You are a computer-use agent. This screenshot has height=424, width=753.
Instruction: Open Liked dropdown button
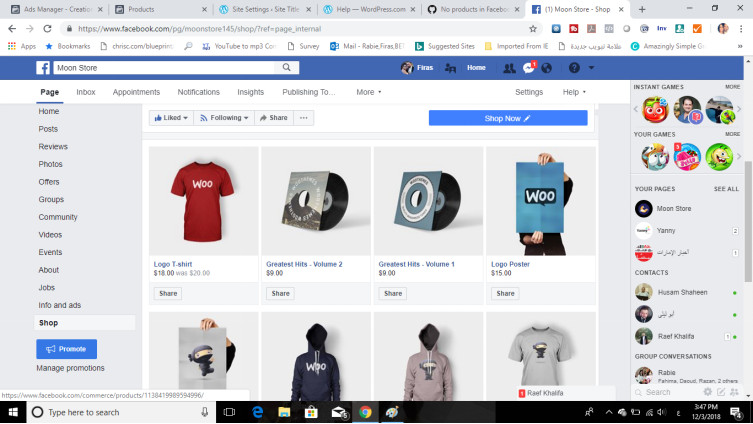click(x=171, y=118)
